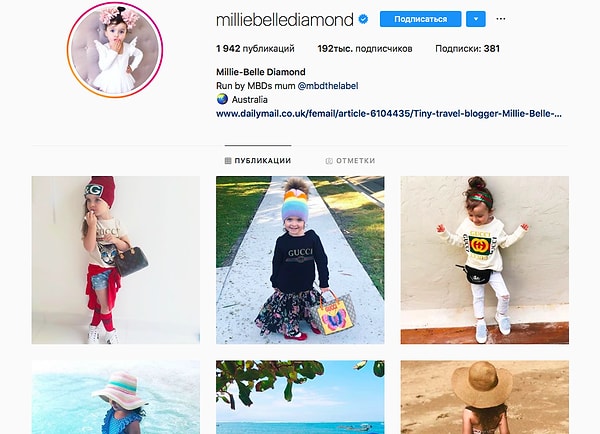Open the cream Gucci sweatshirt post

click(x=484, y=260)
